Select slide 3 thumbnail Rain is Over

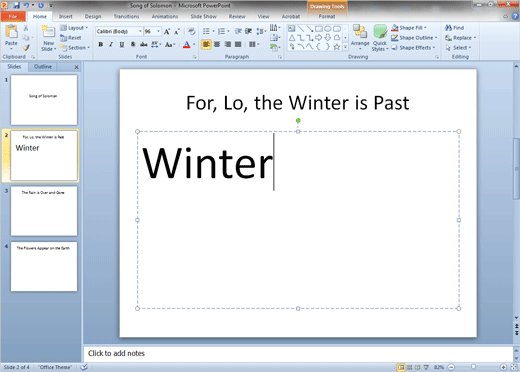pos(44,211)
